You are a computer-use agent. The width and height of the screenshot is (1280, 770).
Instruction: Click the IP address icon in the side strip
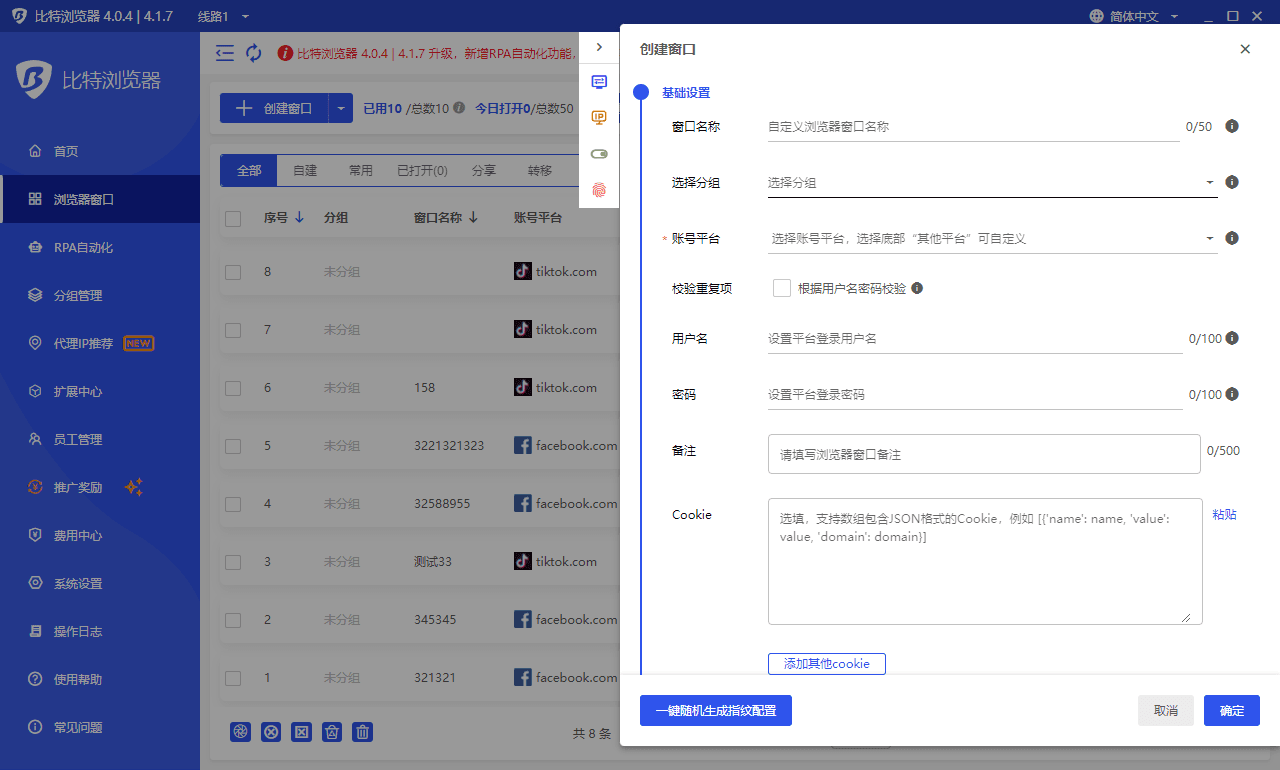[599, 117]
